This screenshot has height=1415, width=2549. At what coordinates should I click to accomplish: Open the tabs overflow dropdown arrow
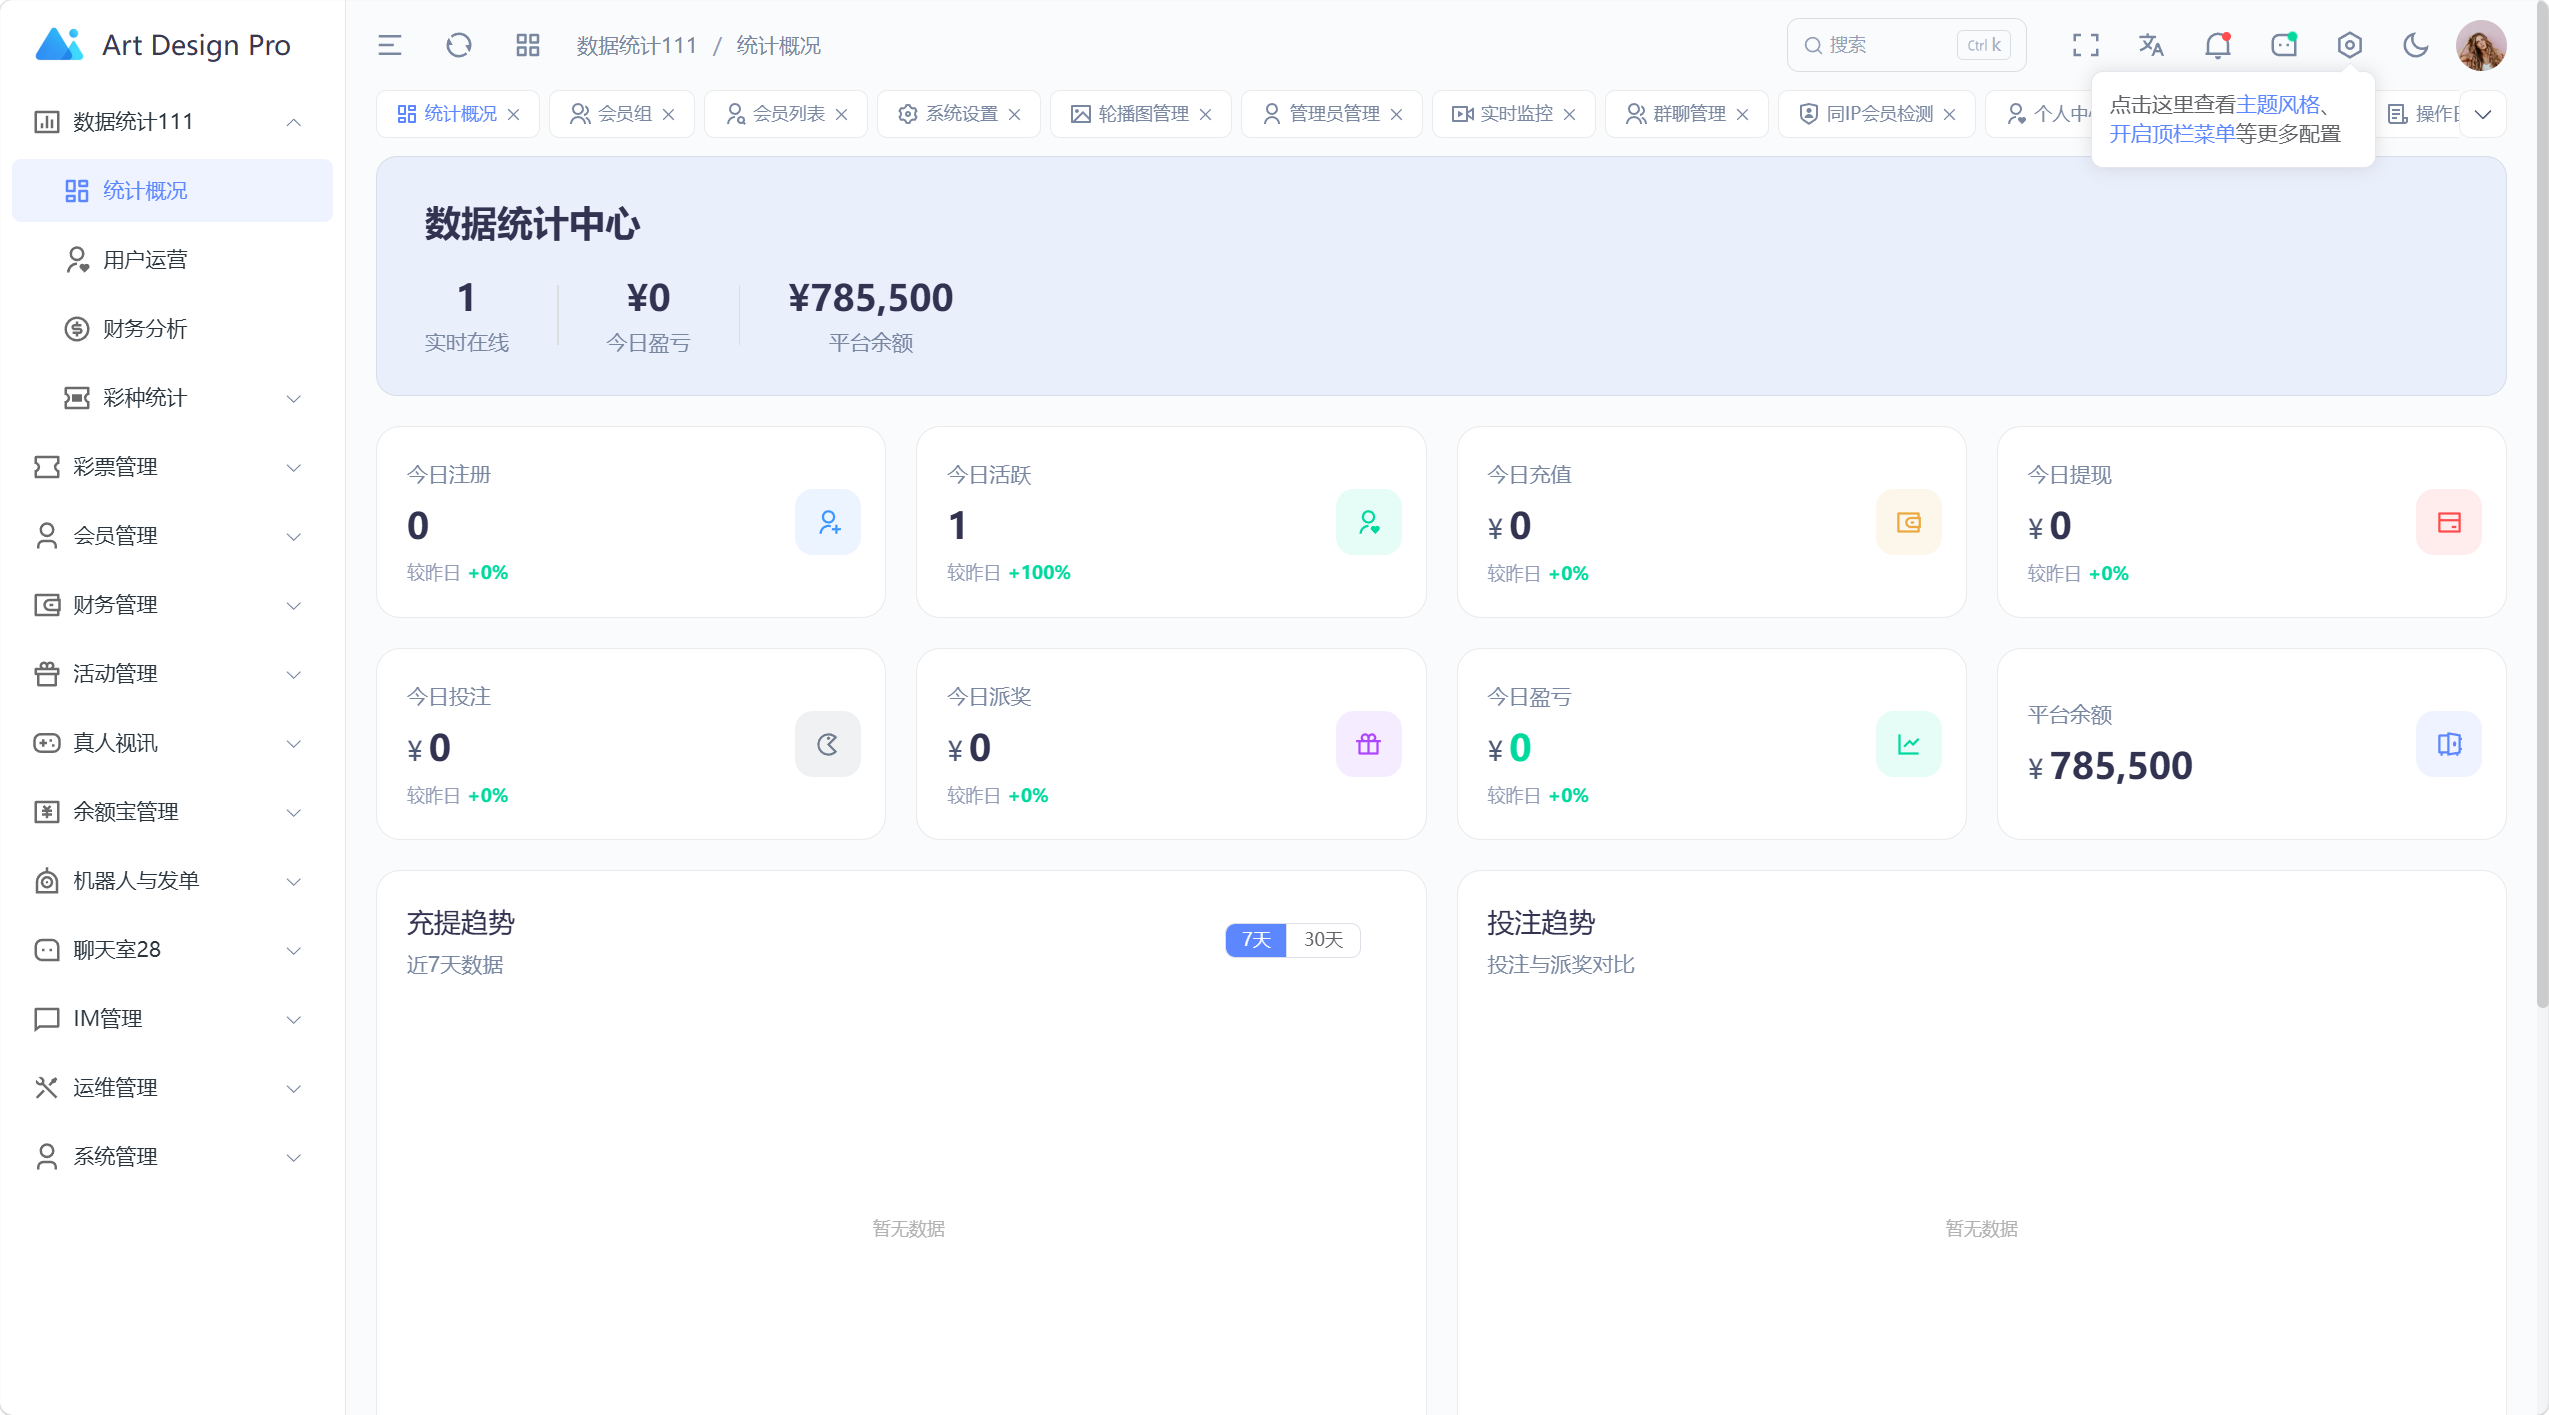(2482, 114)
